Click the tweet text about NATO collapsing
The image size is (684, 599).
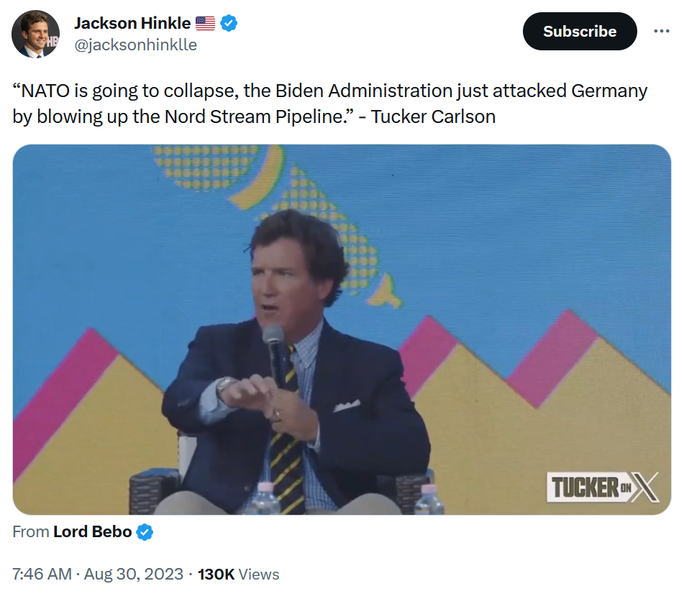click(x=330, y=104)
